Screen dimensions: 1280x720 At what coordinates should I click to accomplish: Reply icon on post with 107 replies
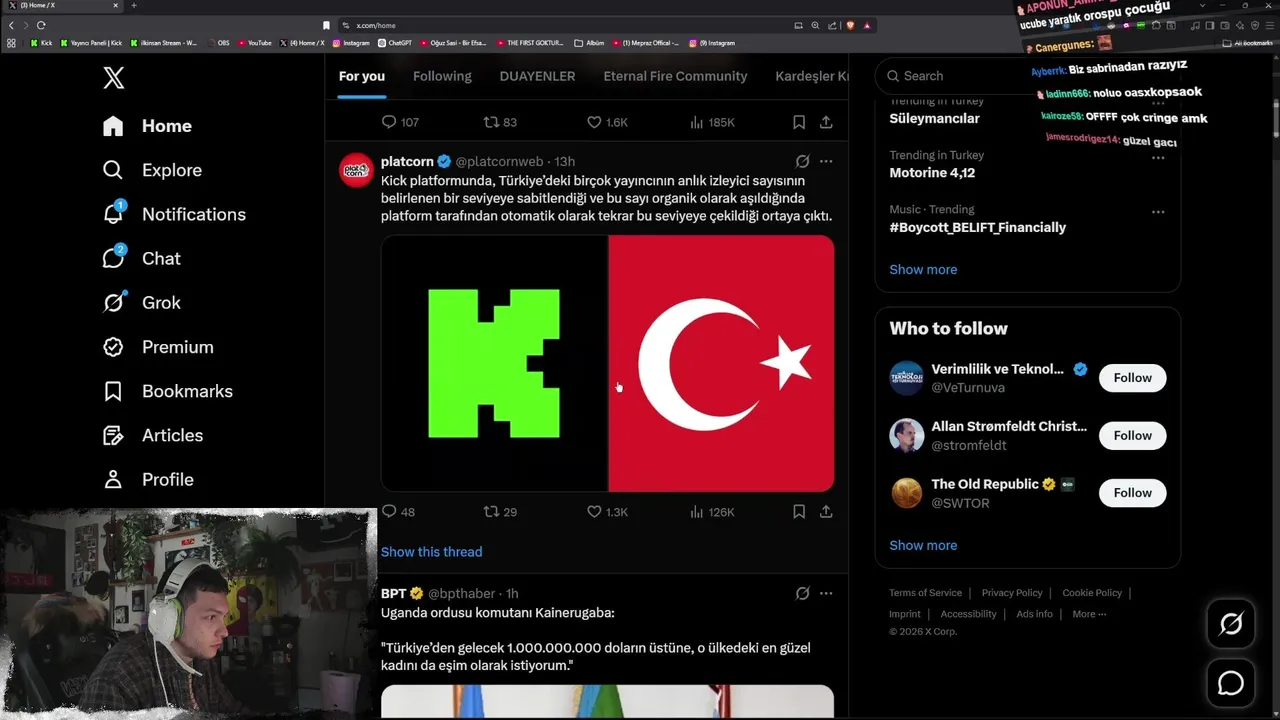coord(400,122)
